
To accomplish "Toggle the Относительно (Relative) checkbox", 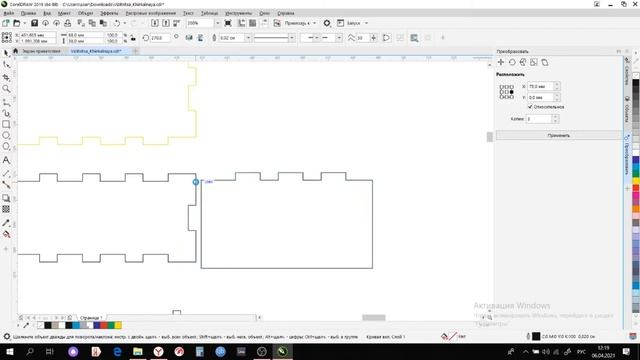I will [x=530, y=107].
